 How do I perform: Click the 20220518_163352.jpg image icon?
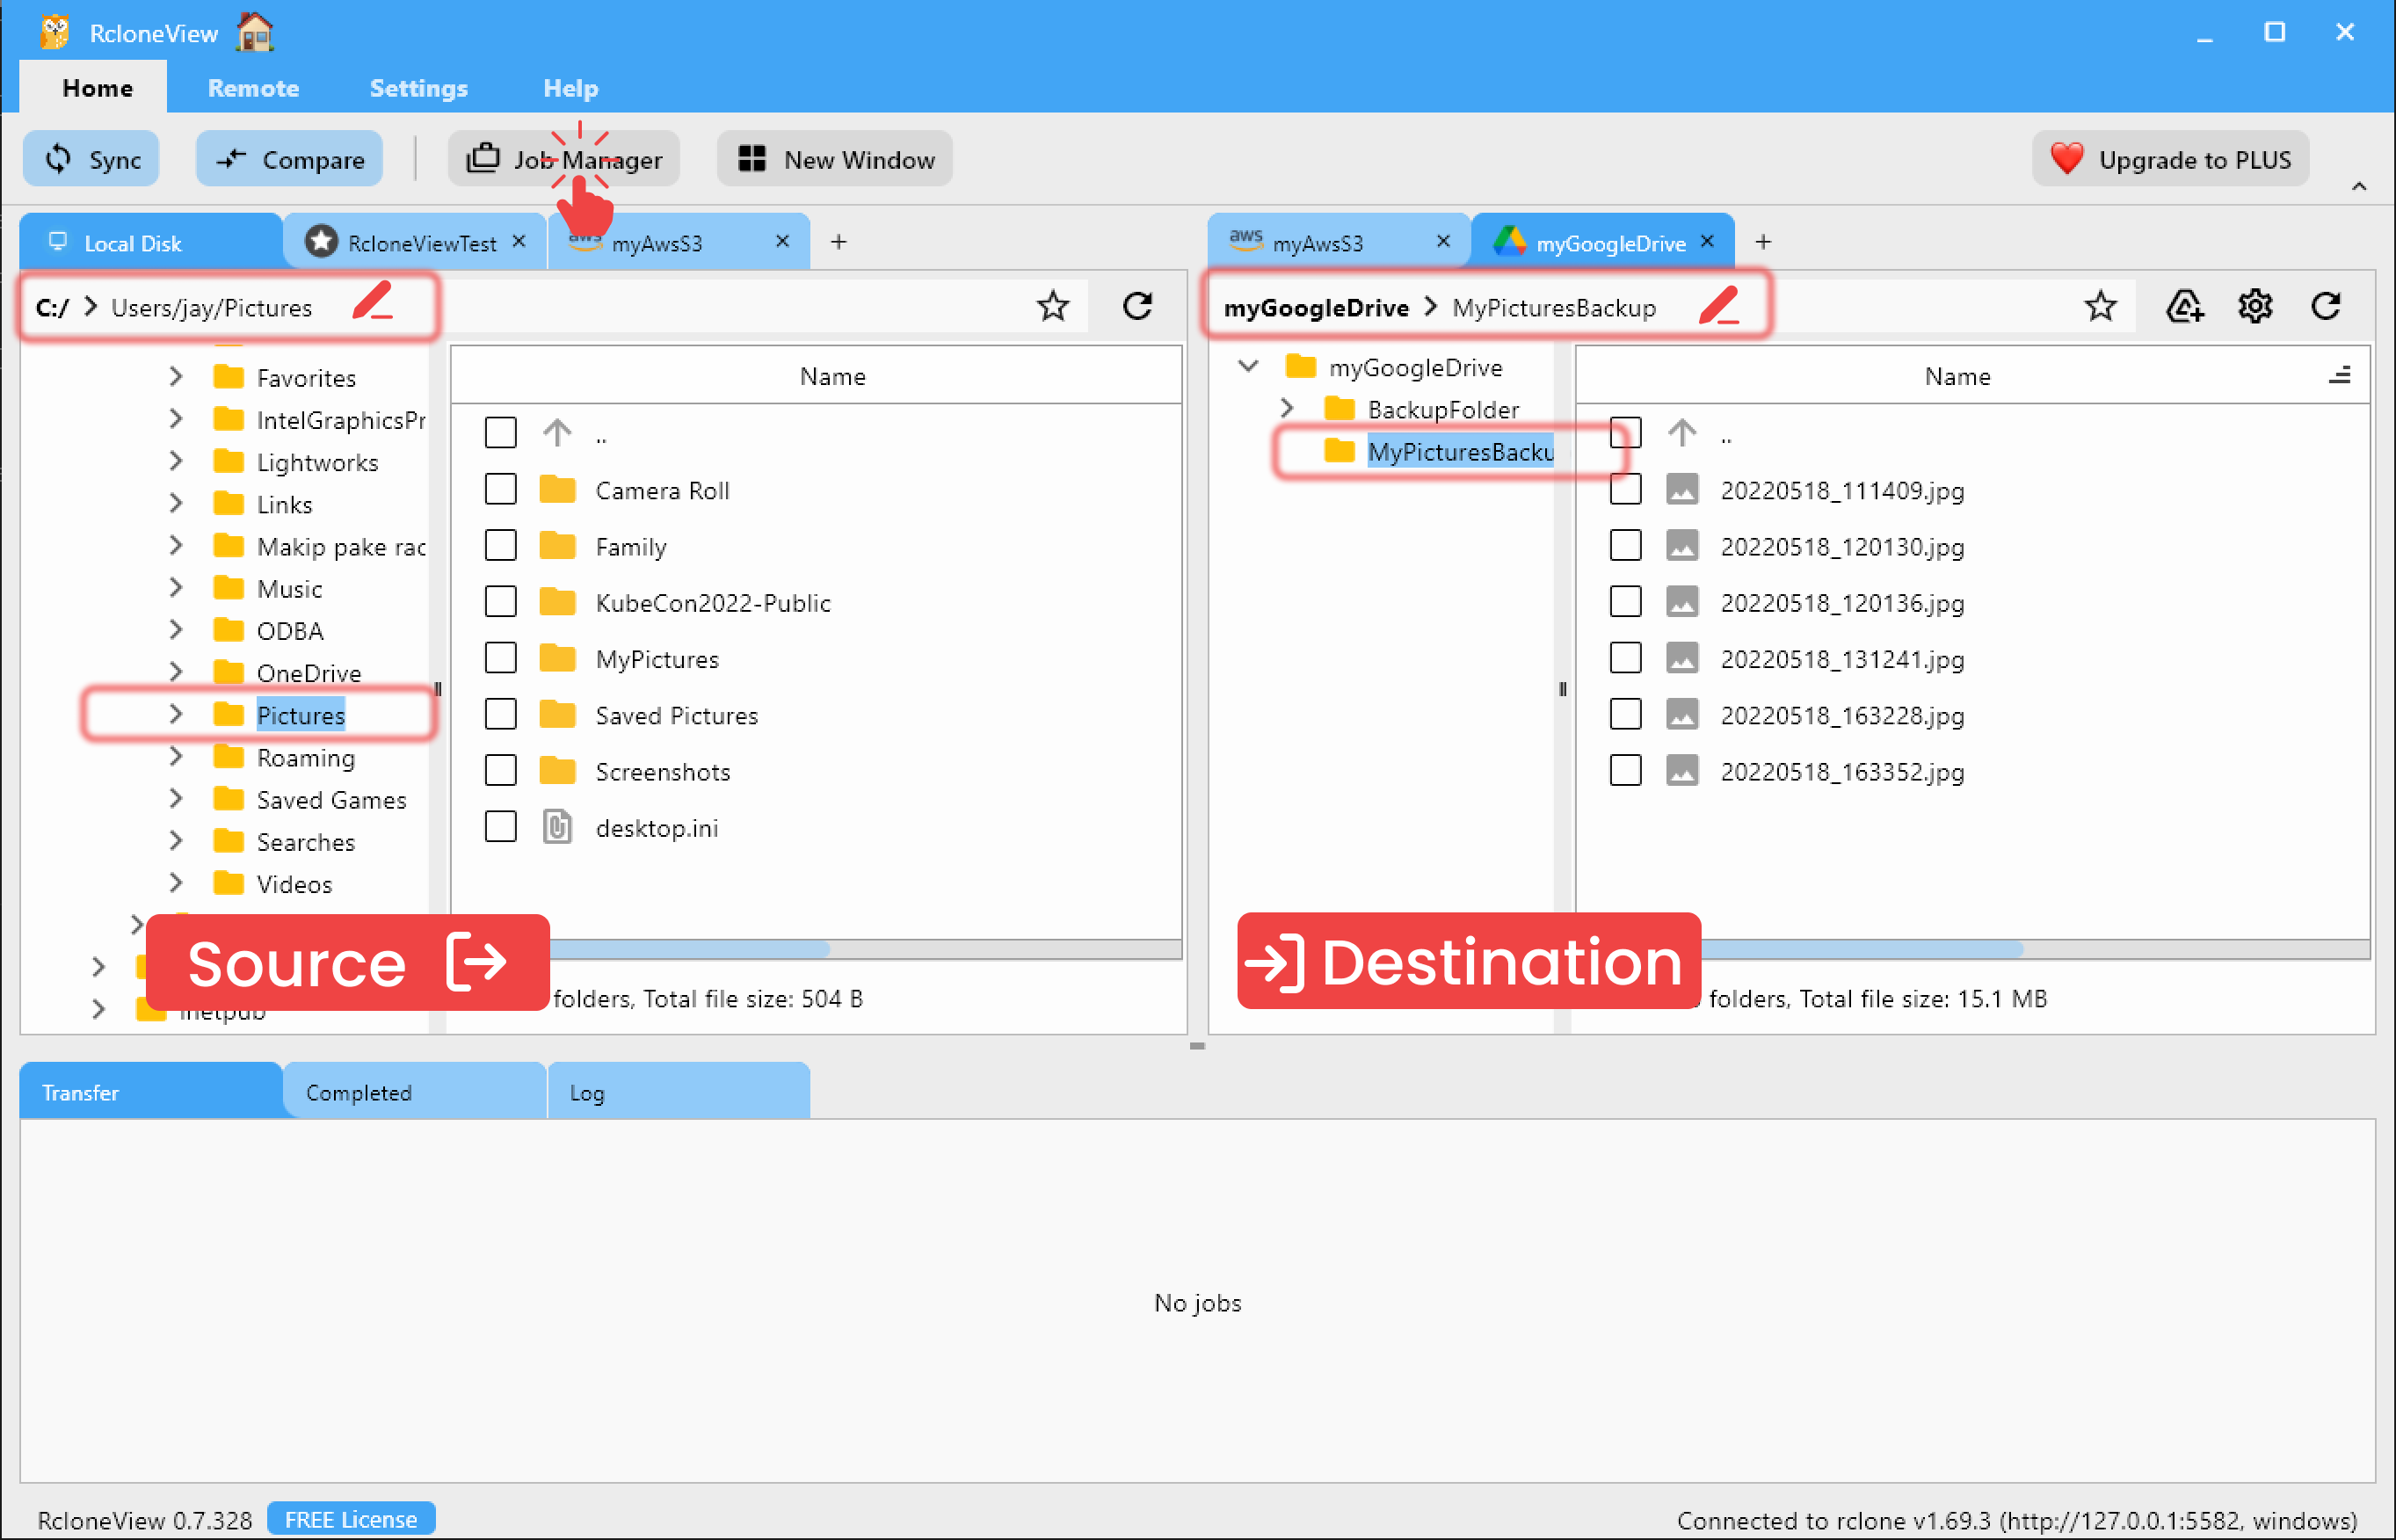(x=1682, y=771)
